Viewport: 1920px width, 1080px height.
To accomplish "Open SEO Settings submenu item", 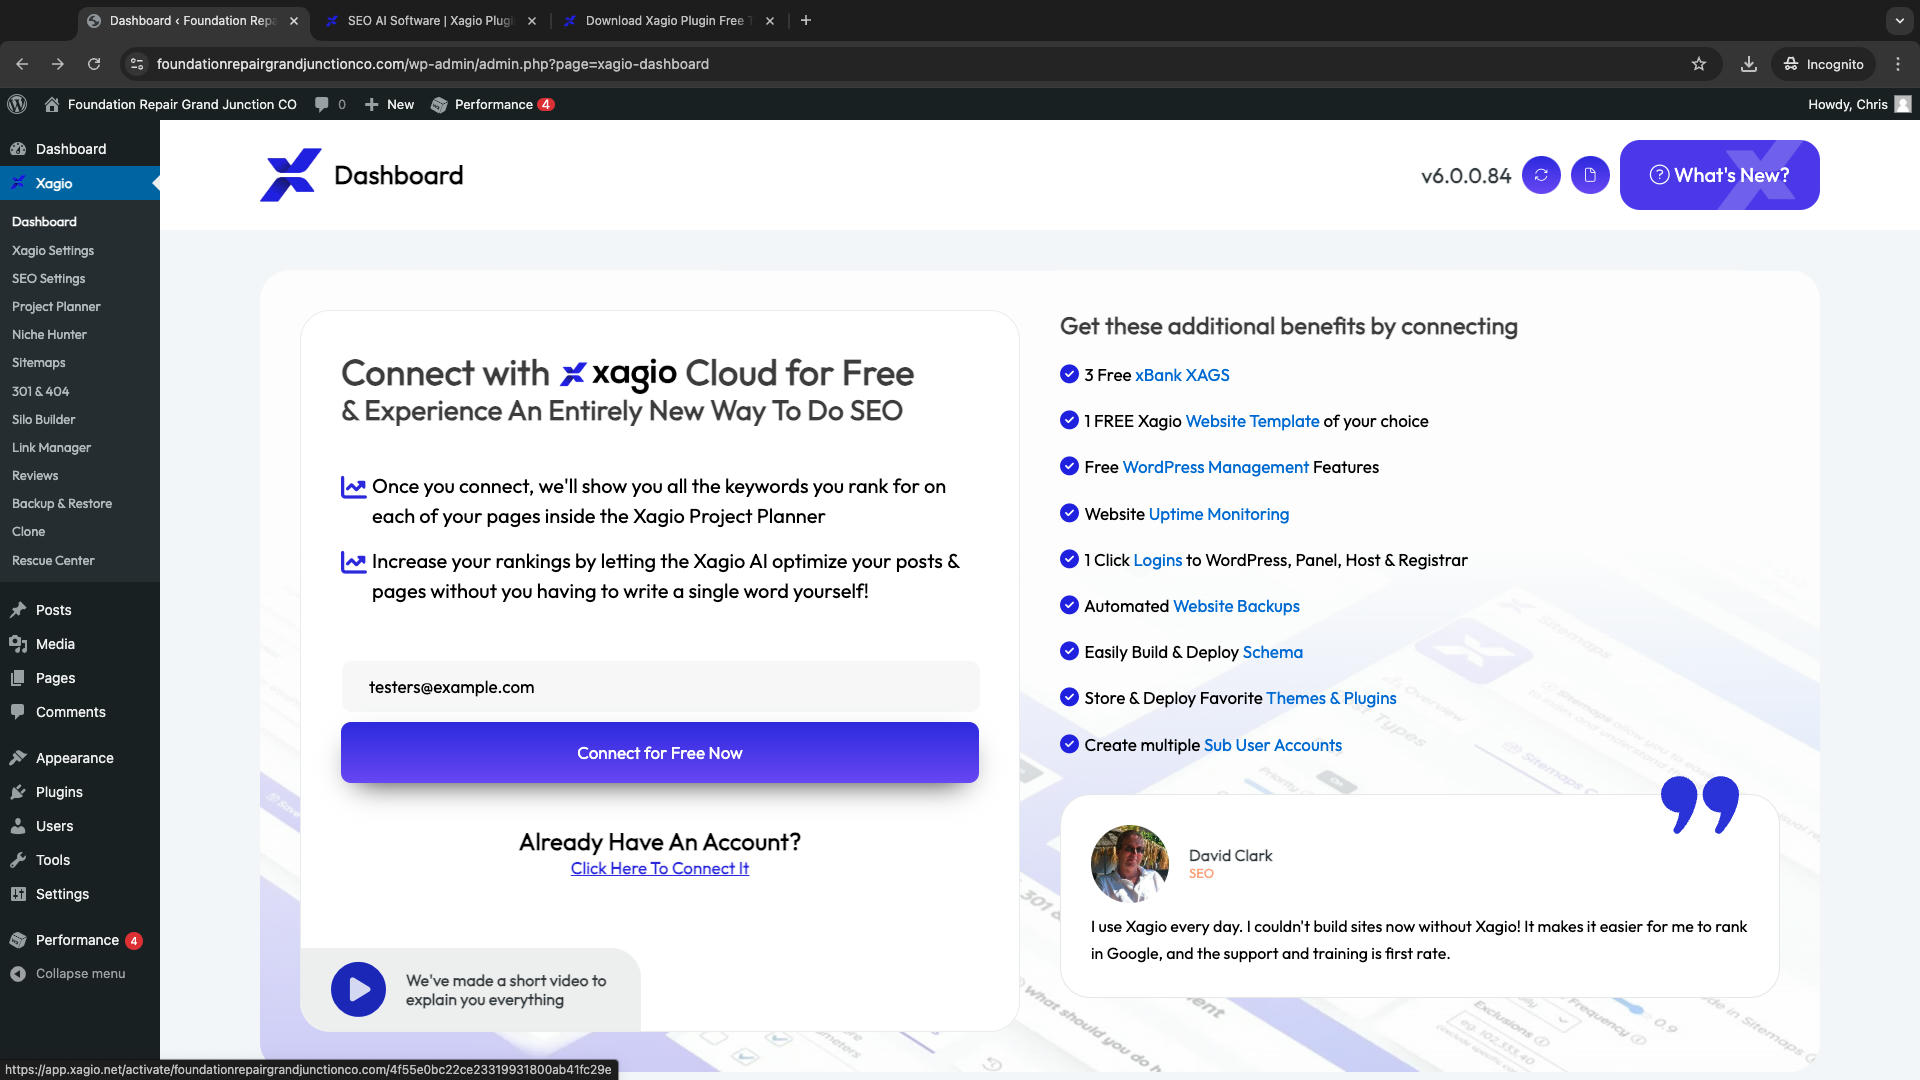I will (x=48, y=278).
